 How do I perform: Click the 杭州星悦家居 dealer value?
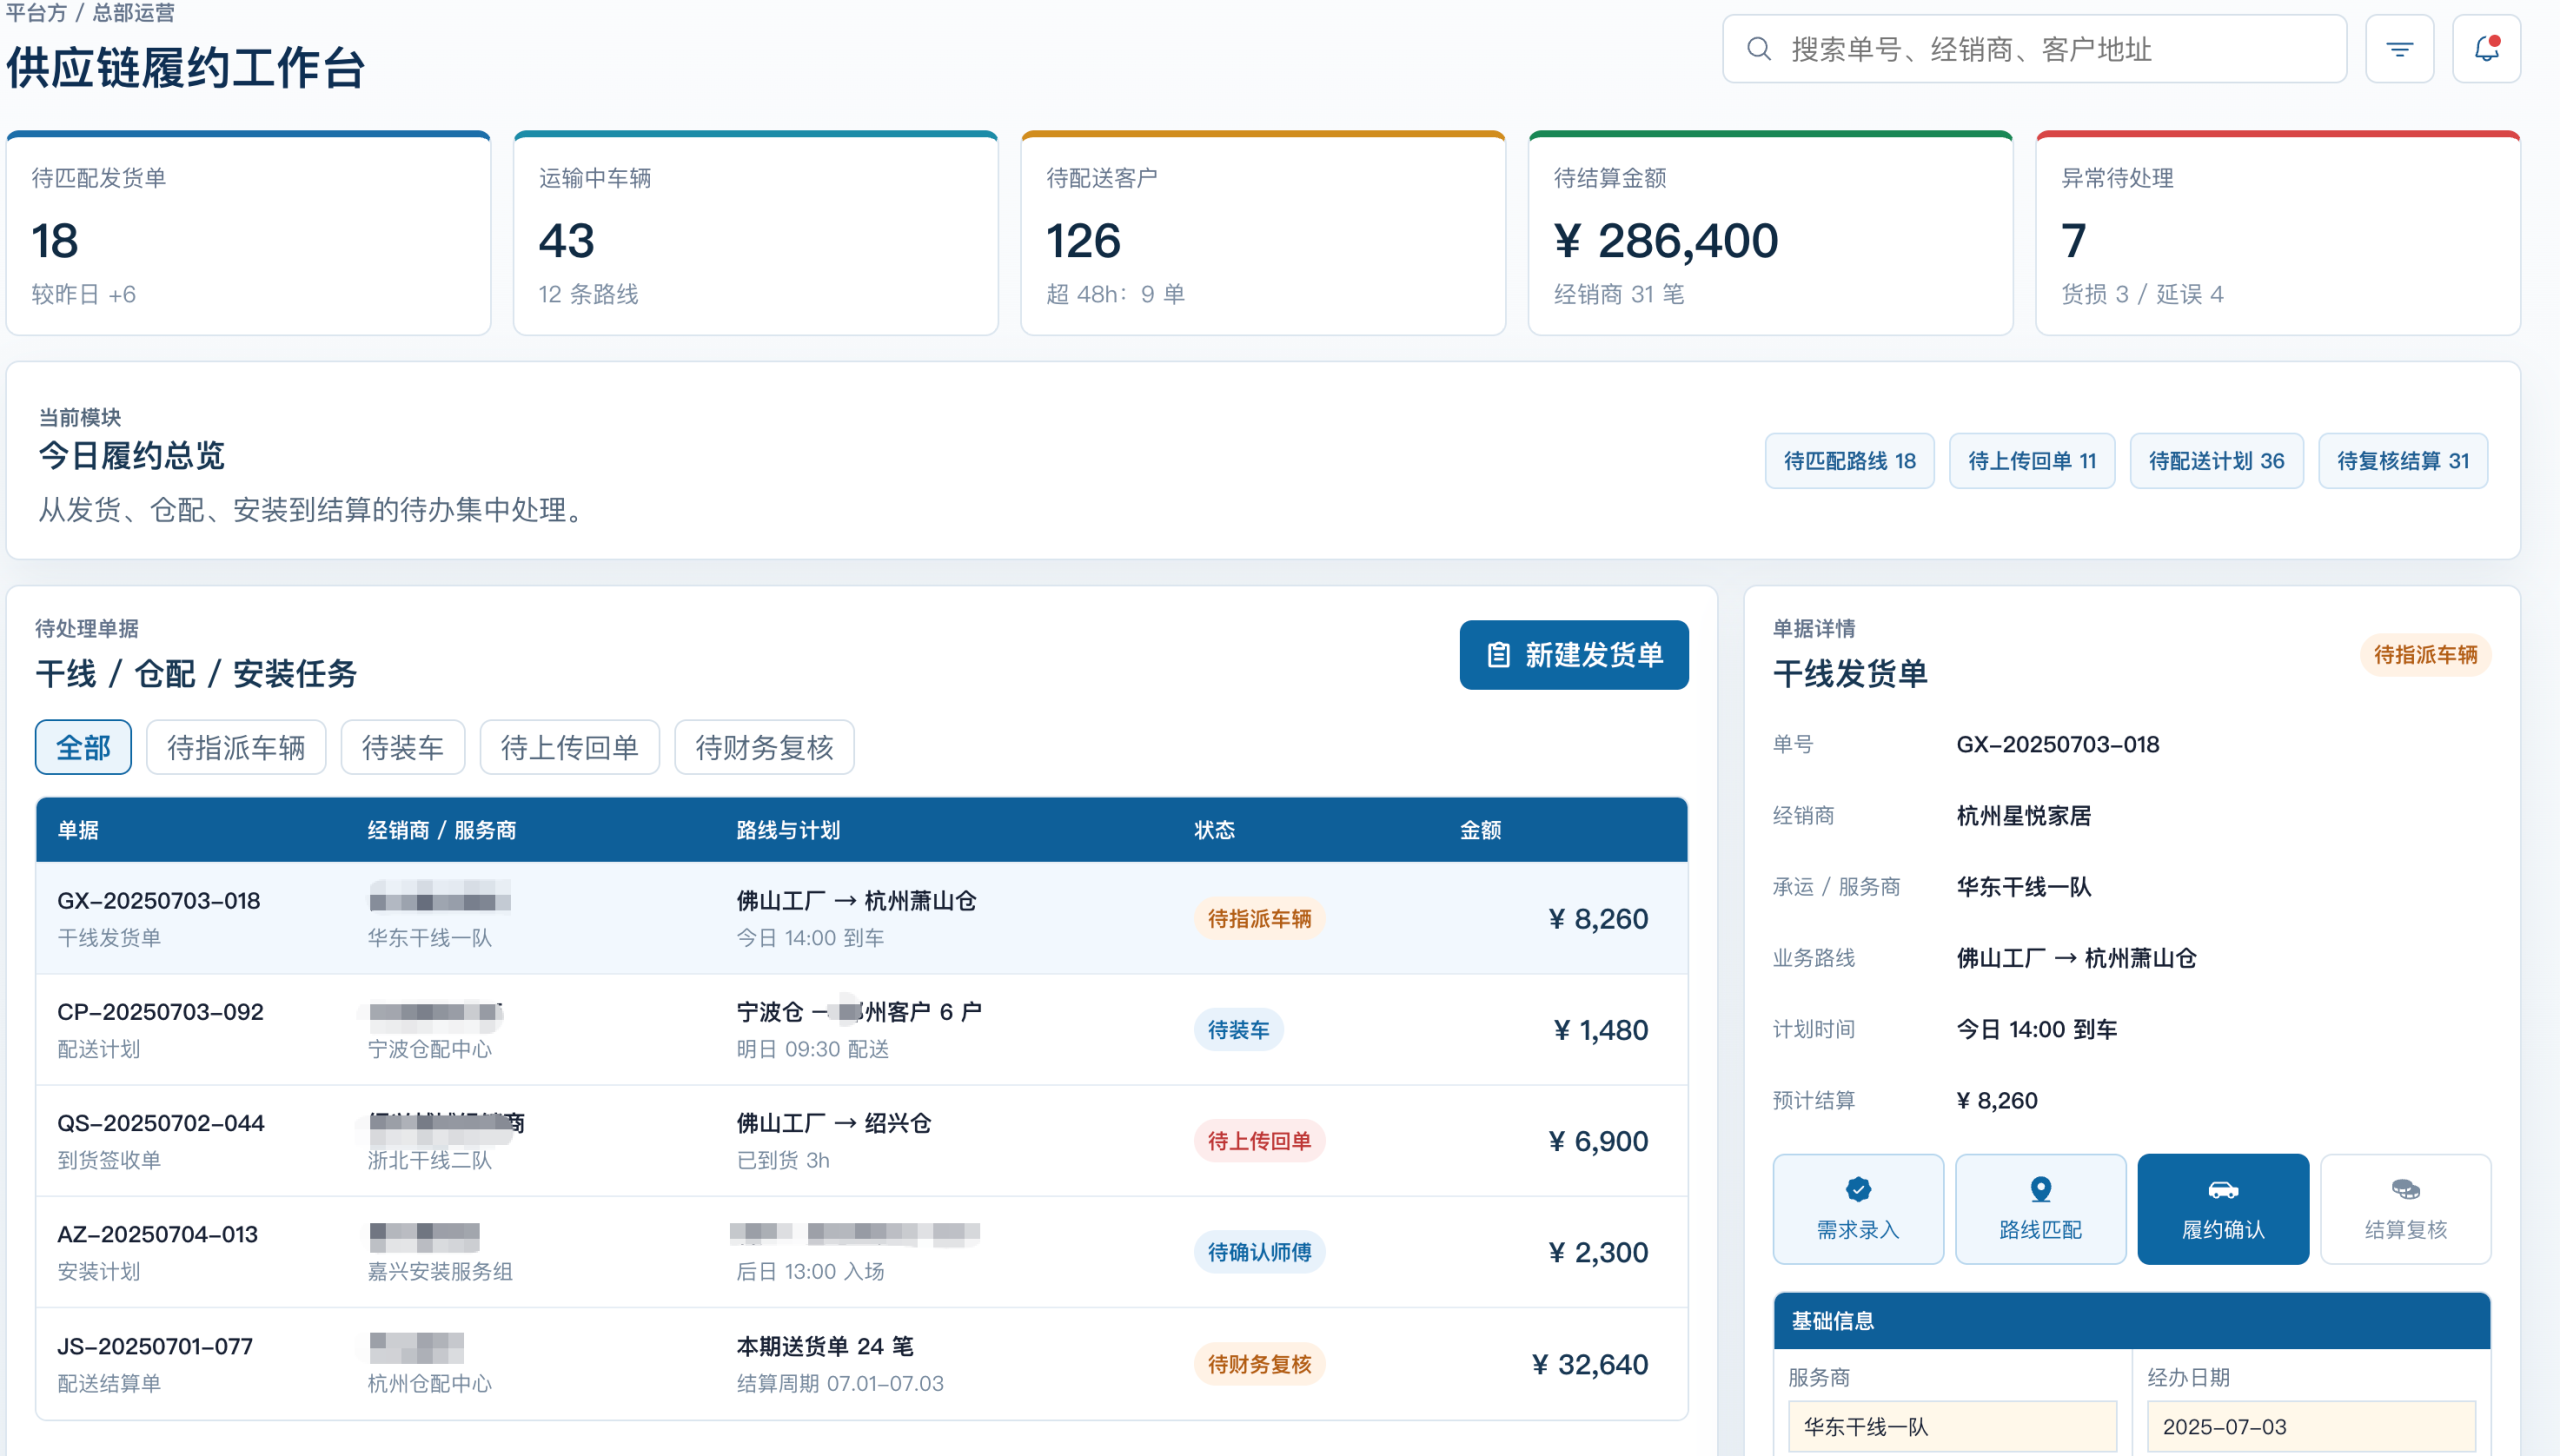pos(2023,816)
